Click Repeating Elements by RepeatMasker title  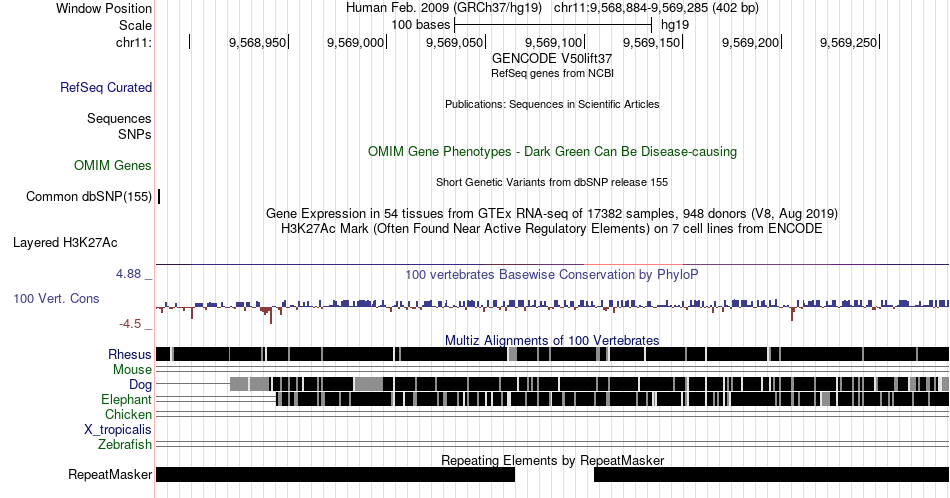(552, 460)
